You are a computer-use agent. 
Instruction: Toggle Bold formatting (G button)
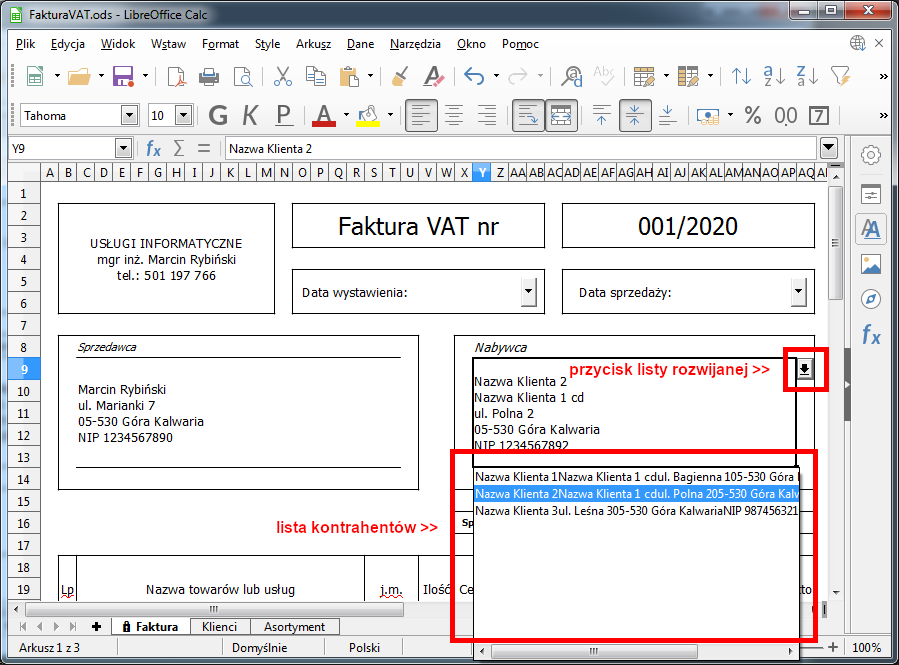(218, 115)
